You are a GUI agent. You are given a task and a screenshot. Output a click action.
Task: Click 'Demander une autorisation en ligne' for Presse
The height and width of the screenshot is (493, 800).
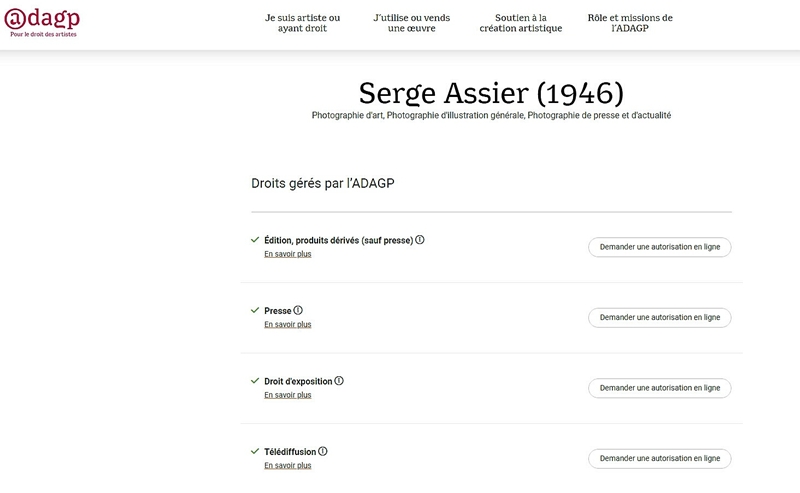click(x=660, y=317)
